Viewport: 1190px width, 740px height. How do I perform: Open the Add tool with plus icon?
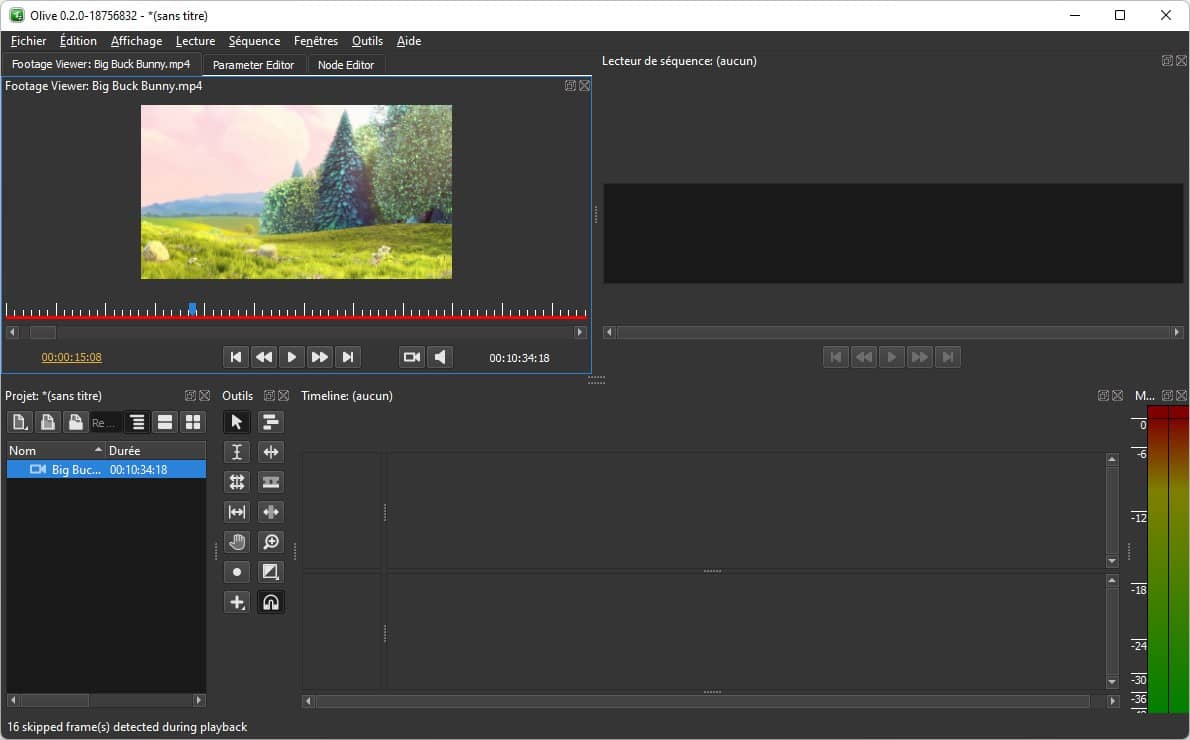(237, 603)
